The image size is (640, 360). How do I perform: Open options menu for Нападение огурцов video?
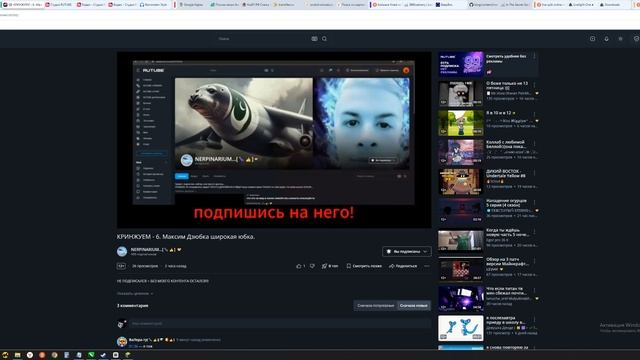click(x=534, y=202)
